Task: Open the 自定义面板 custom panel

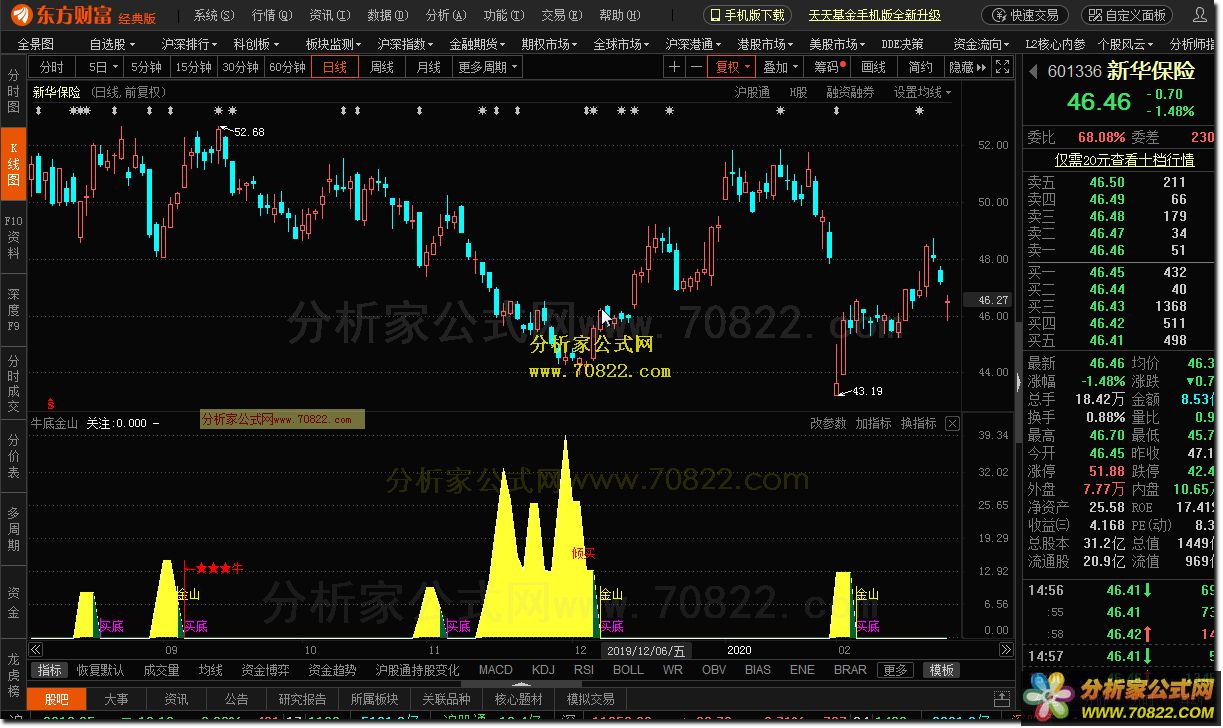Action: 1128,15
